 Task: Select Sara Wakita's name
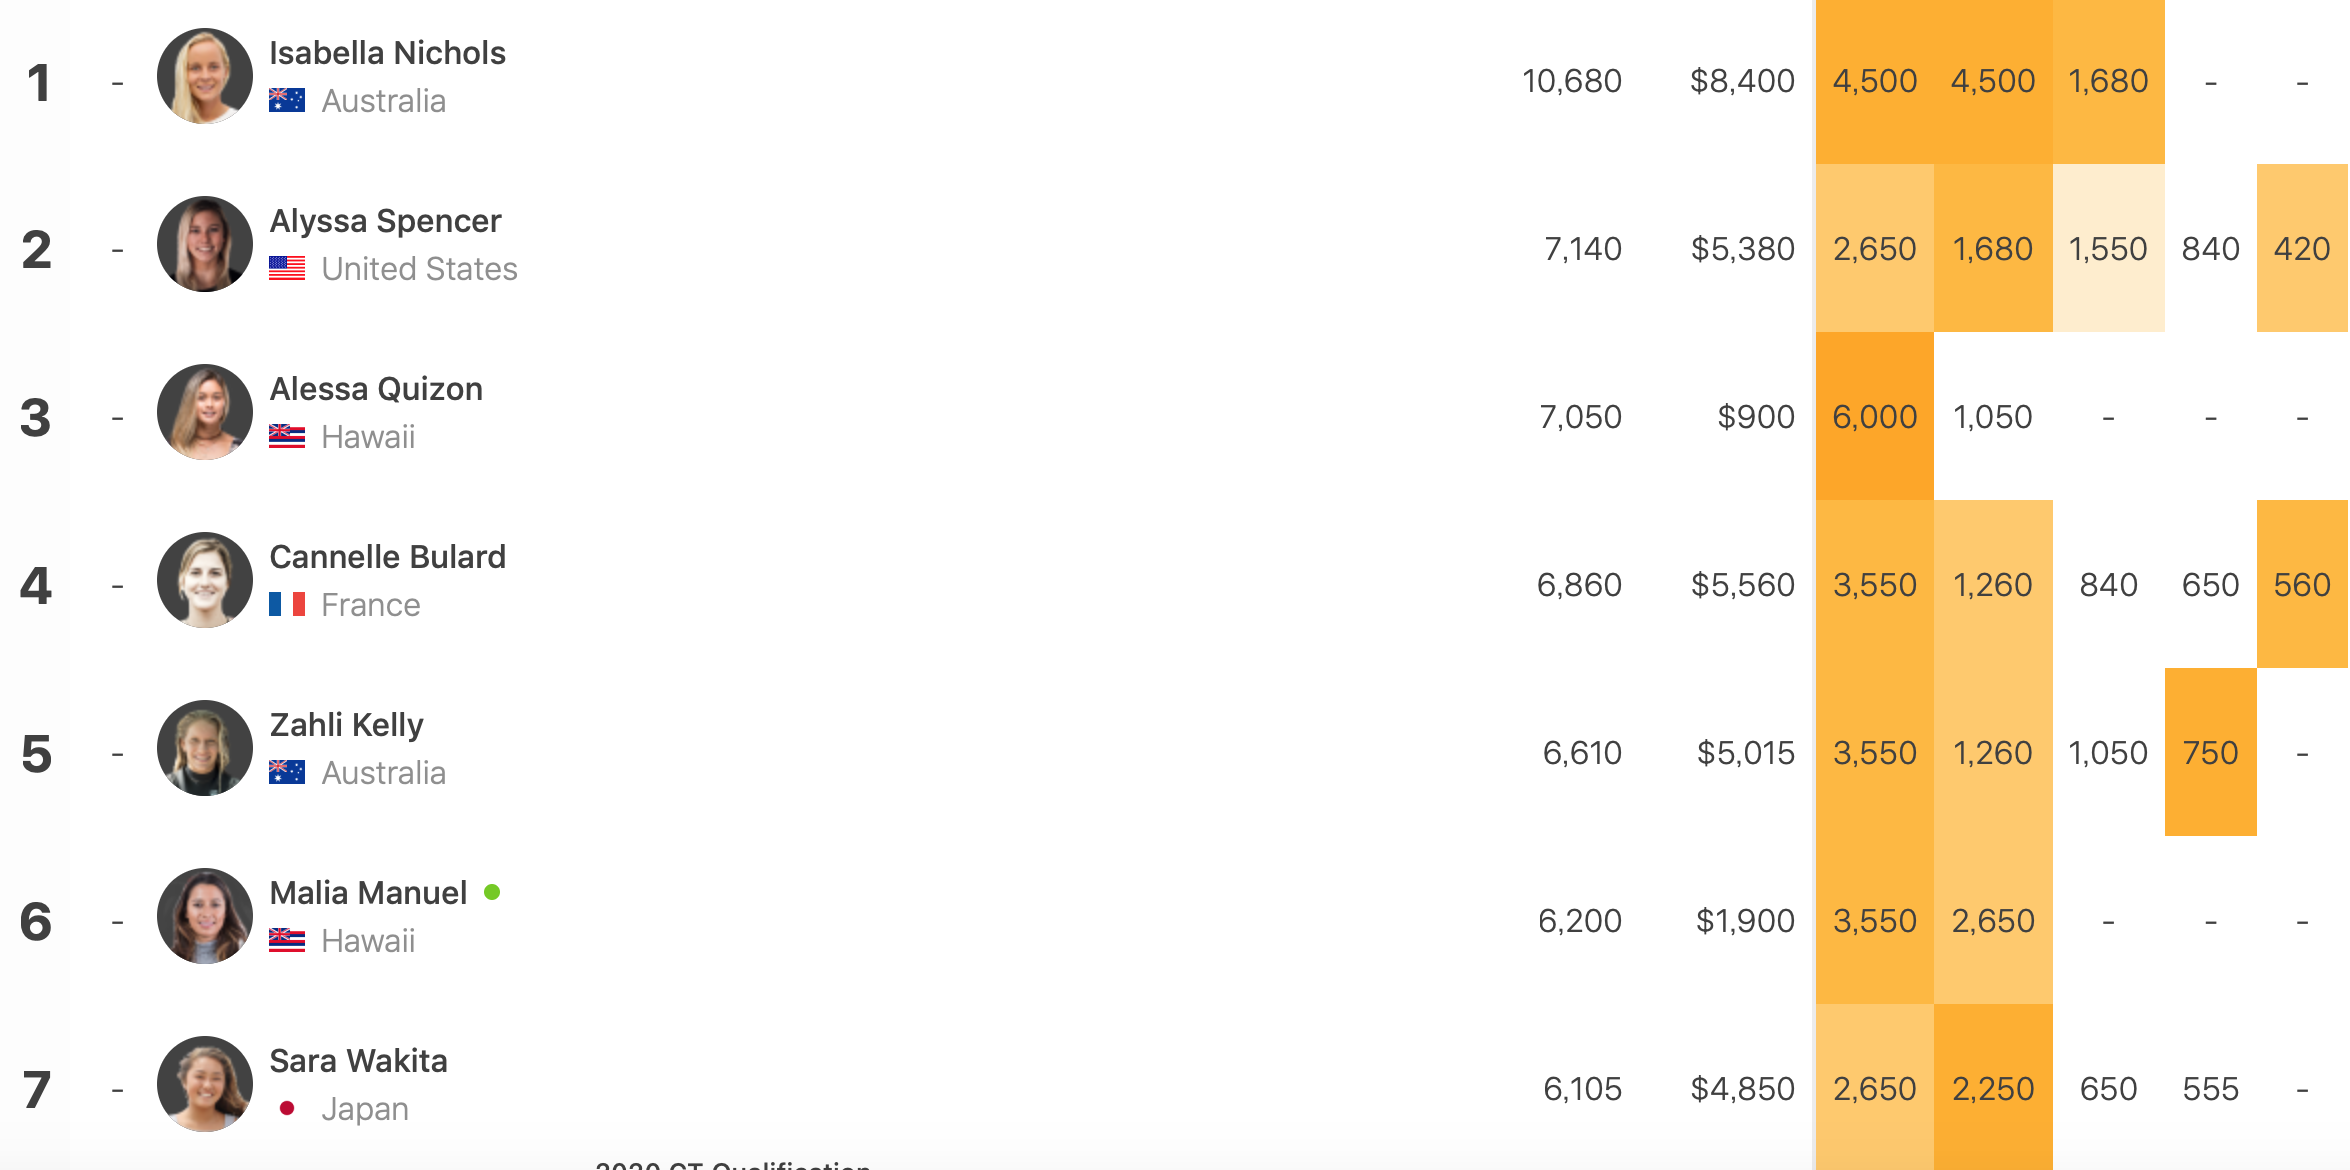[x=358, y=1060]
